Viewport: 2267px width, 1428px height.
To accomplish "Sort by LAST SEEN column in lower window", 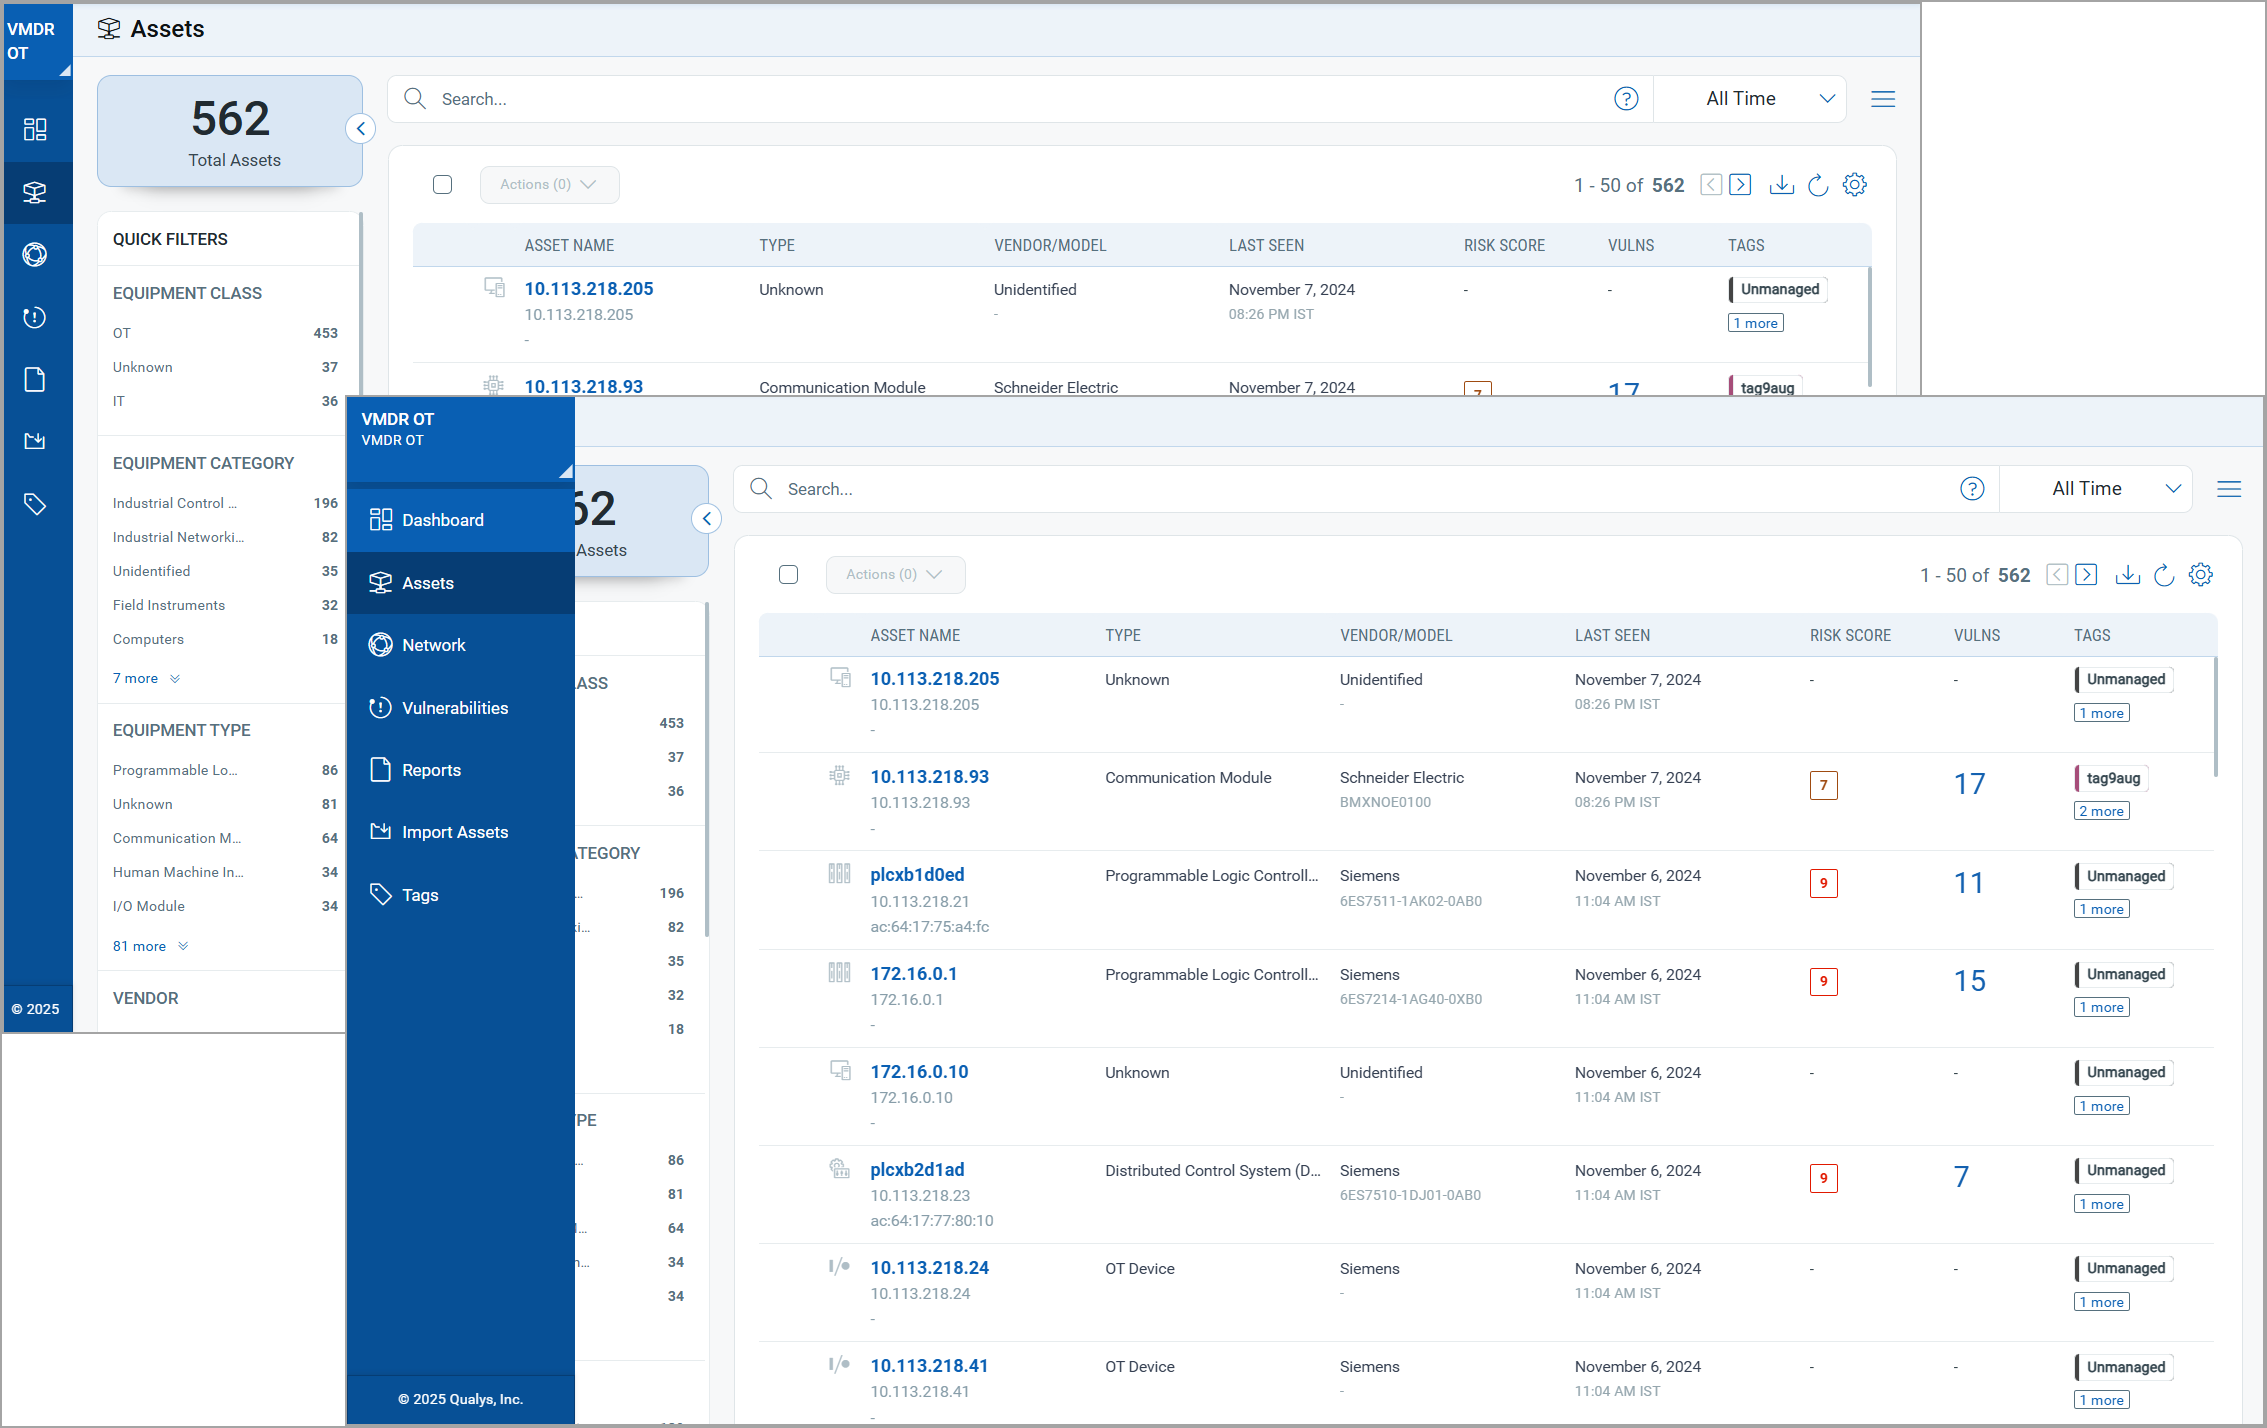I will pos(1612,635).
